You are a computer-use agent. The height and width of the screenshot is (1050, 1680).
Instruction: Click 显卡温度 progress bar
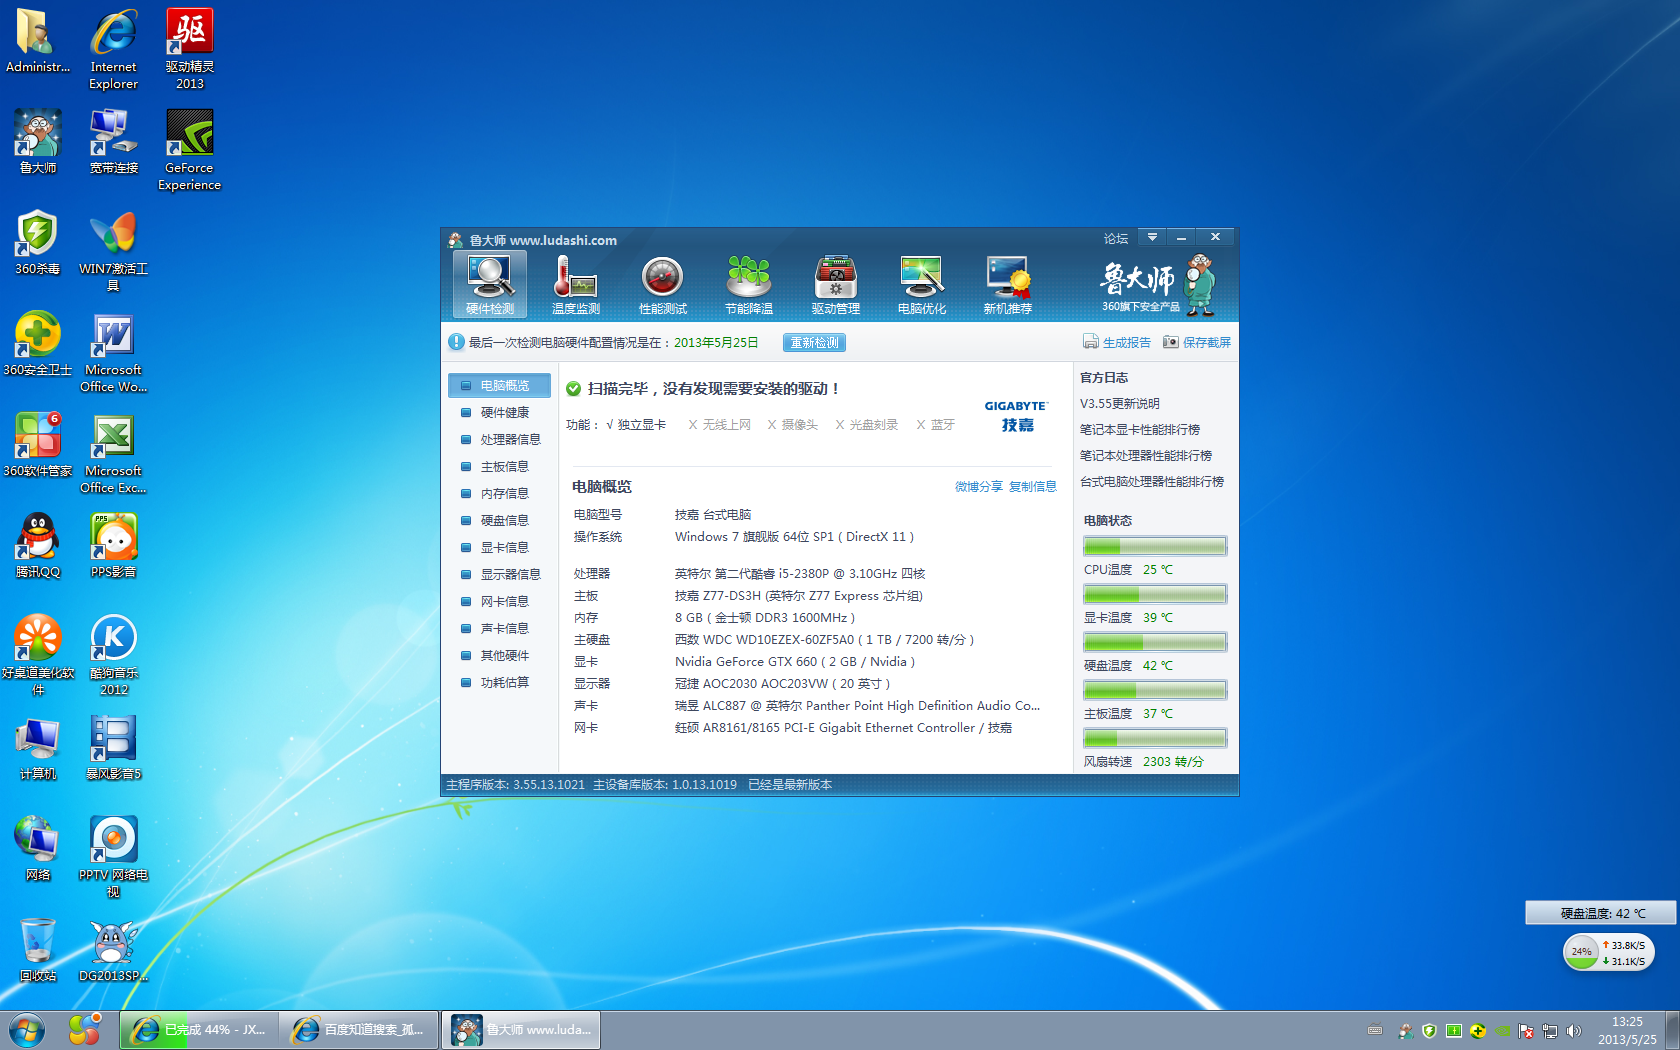point(1155,594)
